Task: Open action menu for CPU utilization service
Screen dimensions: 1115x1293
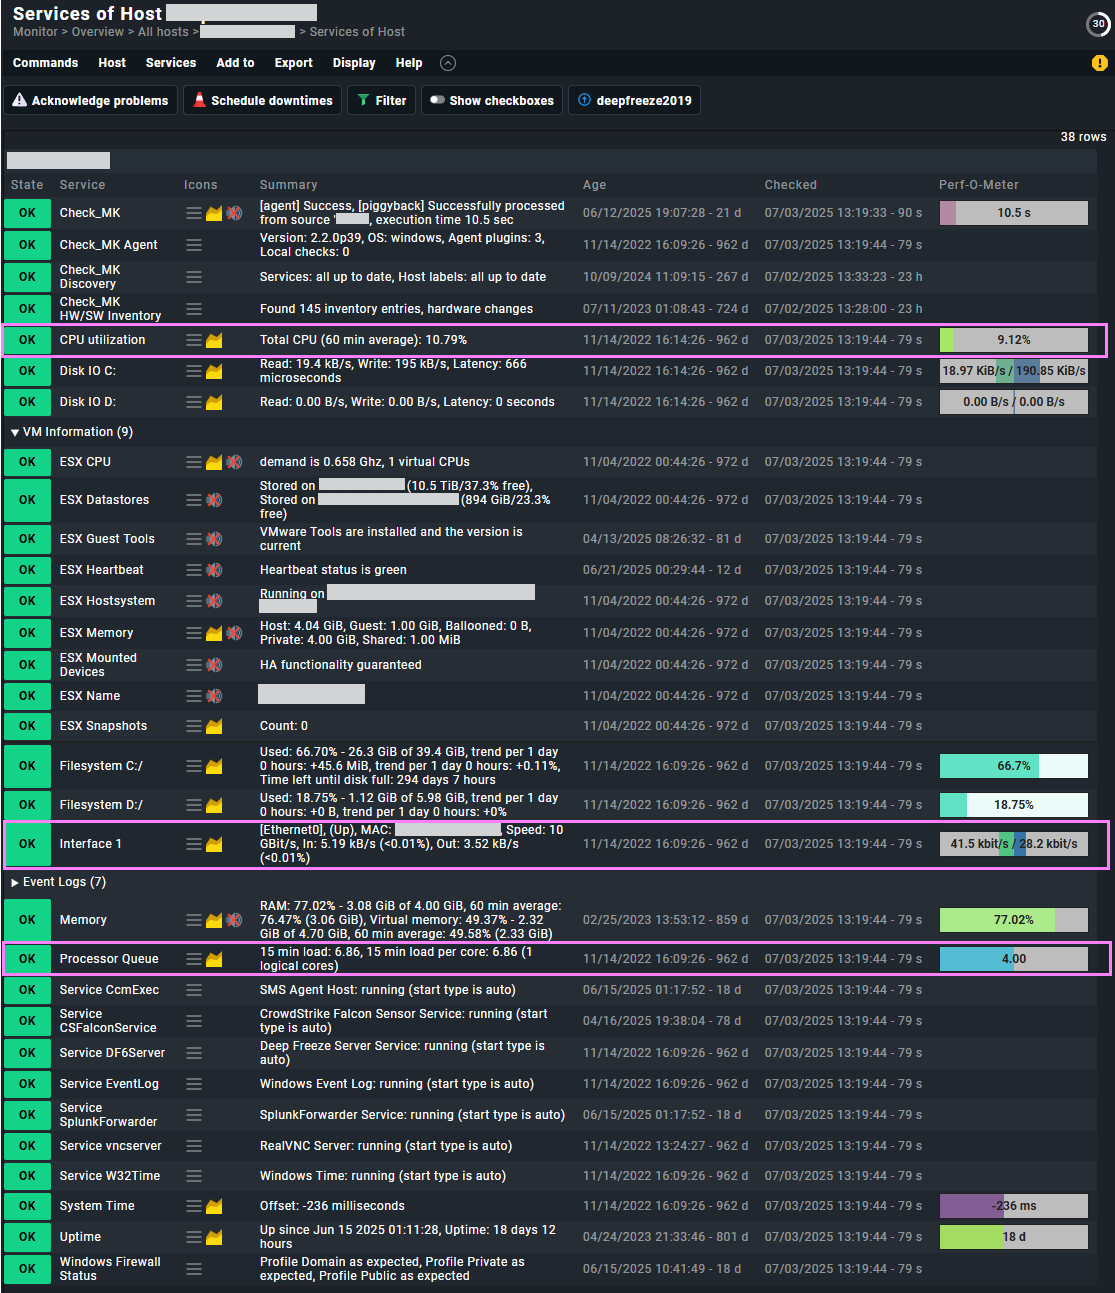Action: point(194,340)
